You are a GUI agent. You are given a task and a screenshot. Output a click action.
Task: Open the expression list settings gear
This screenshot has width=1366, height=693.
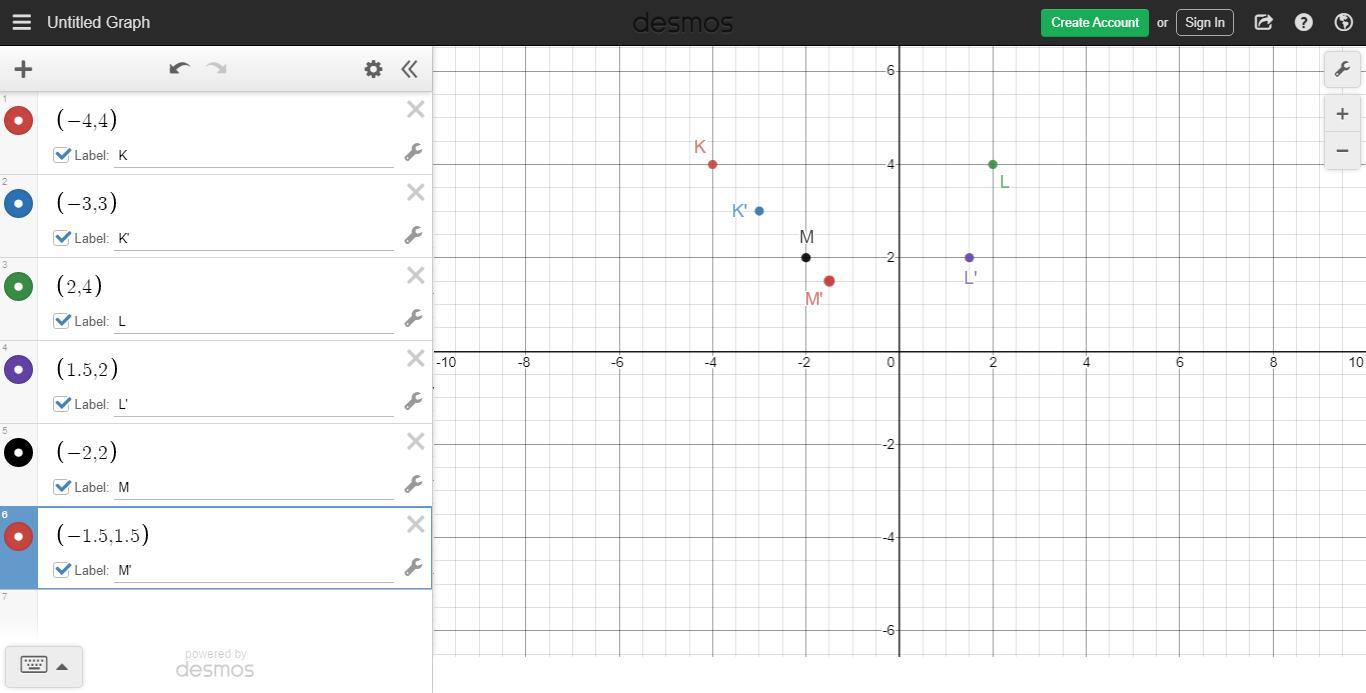tap(373, 69)
